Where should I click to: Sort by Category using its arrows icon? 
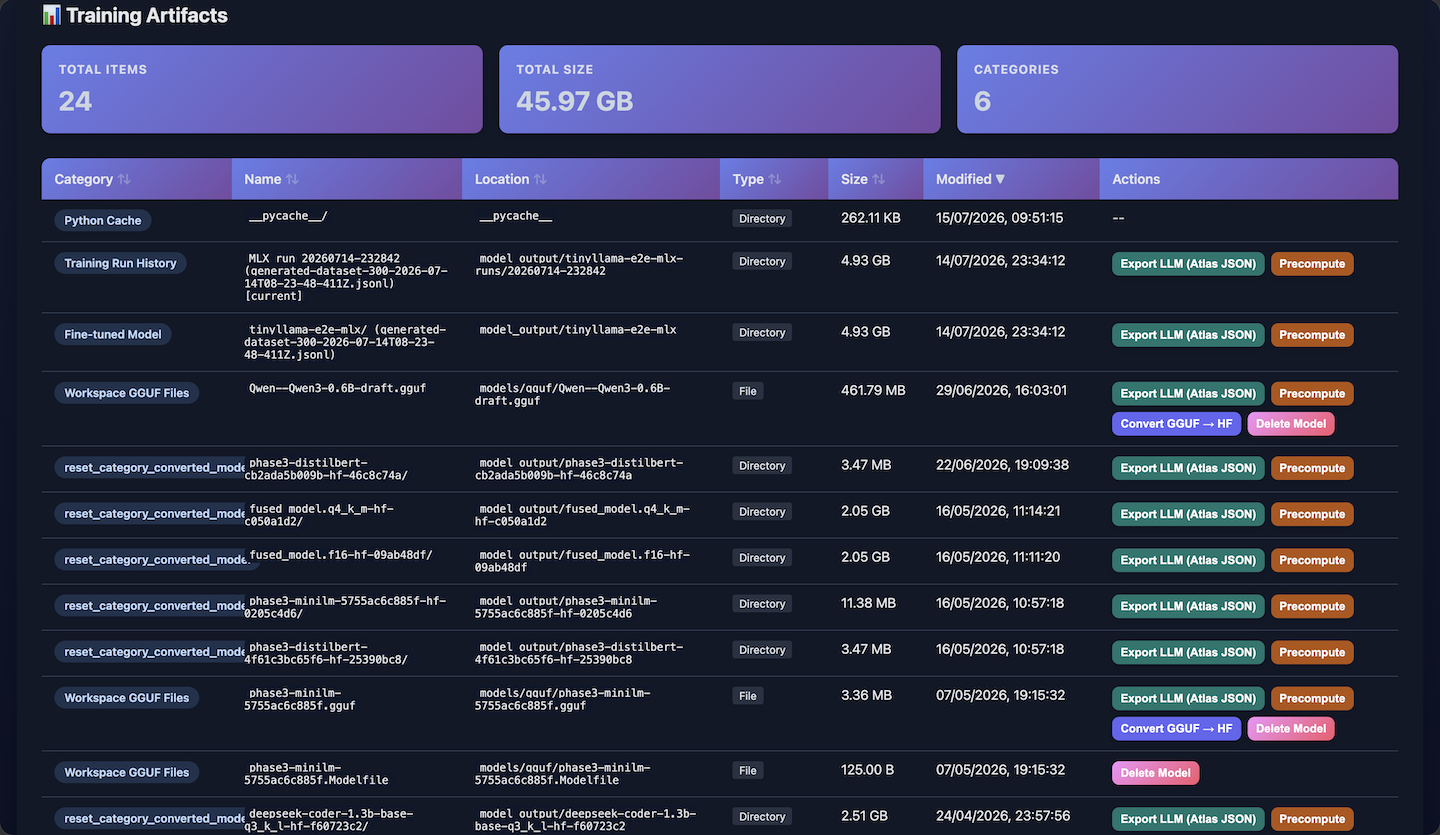tap(124, 180)
